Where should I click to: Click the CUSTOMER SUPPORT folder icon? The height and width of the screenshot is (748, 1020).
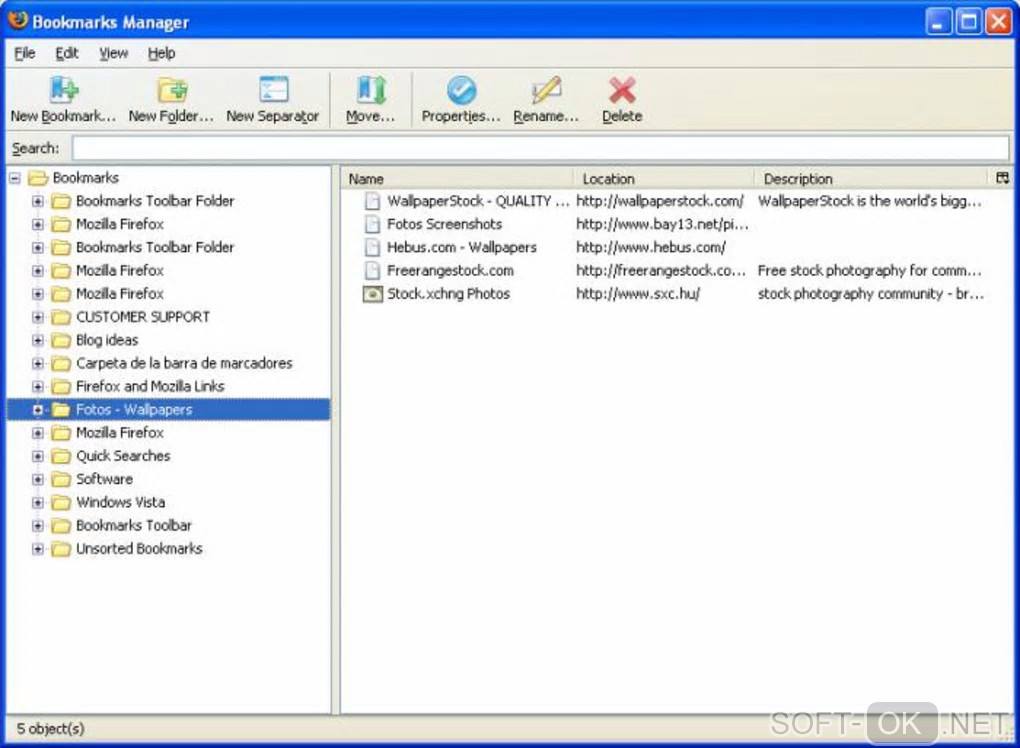61,317
